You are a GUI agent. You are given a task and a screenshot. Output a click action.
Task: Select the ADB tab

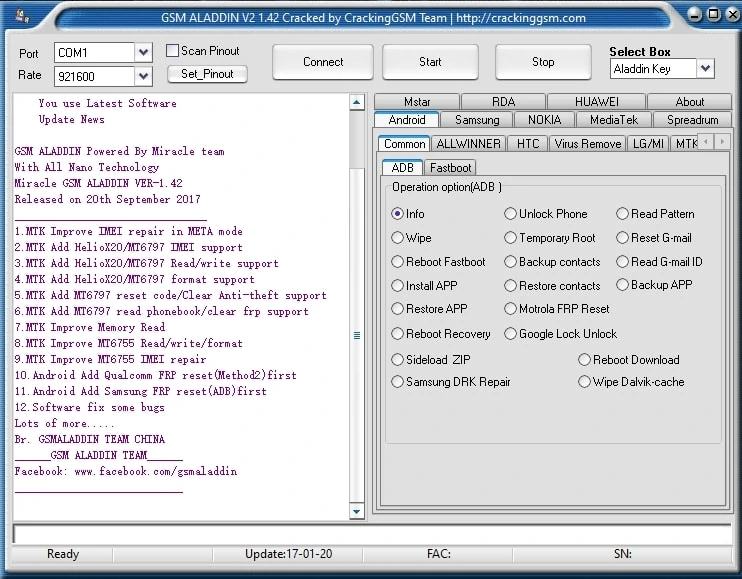402,167
